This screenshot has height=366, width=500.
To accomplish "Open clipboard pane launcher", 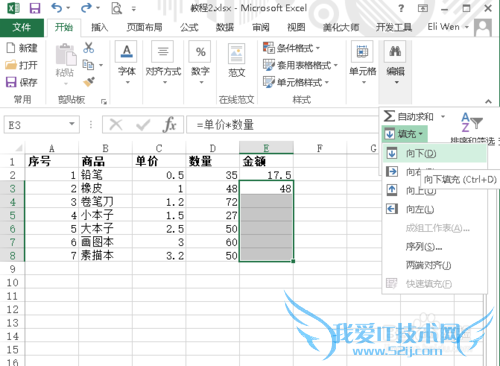I will (x=104, y=102).
